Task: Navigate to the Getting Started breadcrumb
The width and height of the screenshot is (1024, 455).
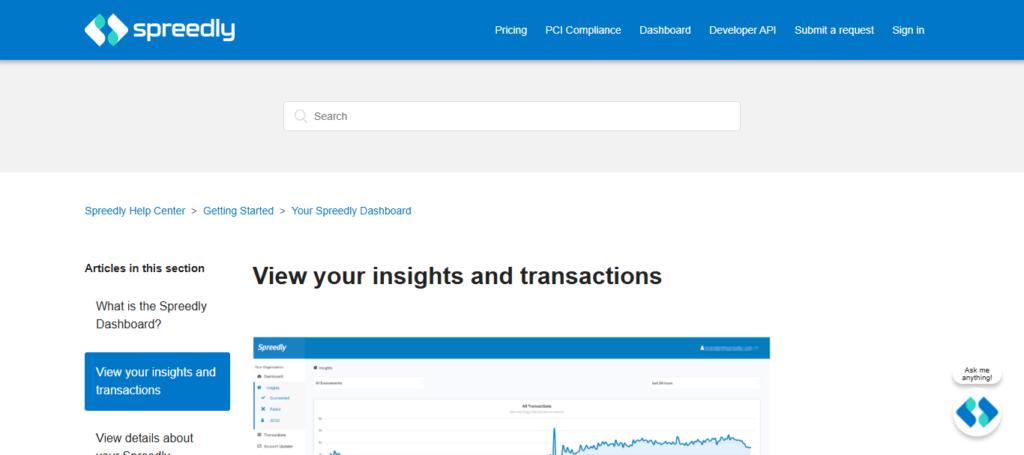Action: (x=238, y=211)
